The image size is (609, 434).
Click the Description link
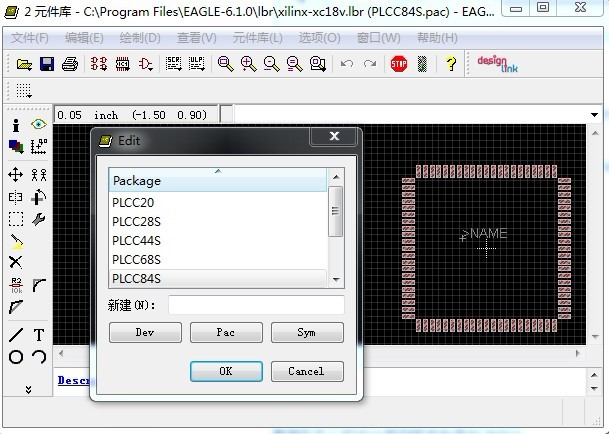74,380
